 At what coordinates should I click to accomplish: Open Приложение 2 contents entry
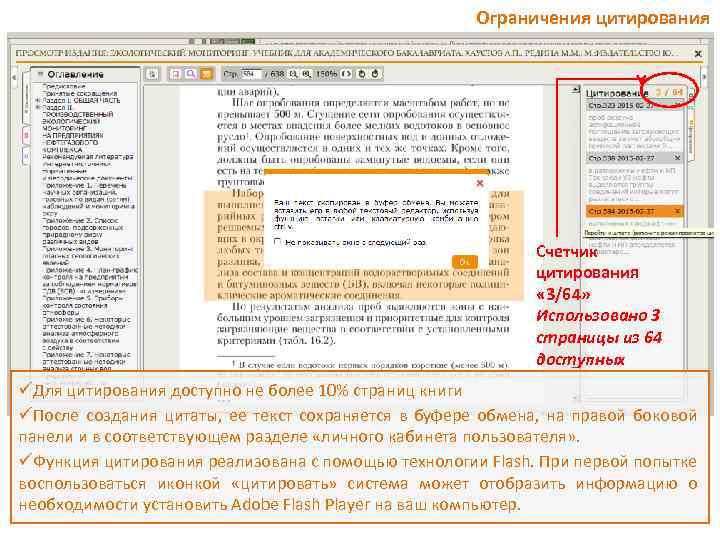coord(84,231)
